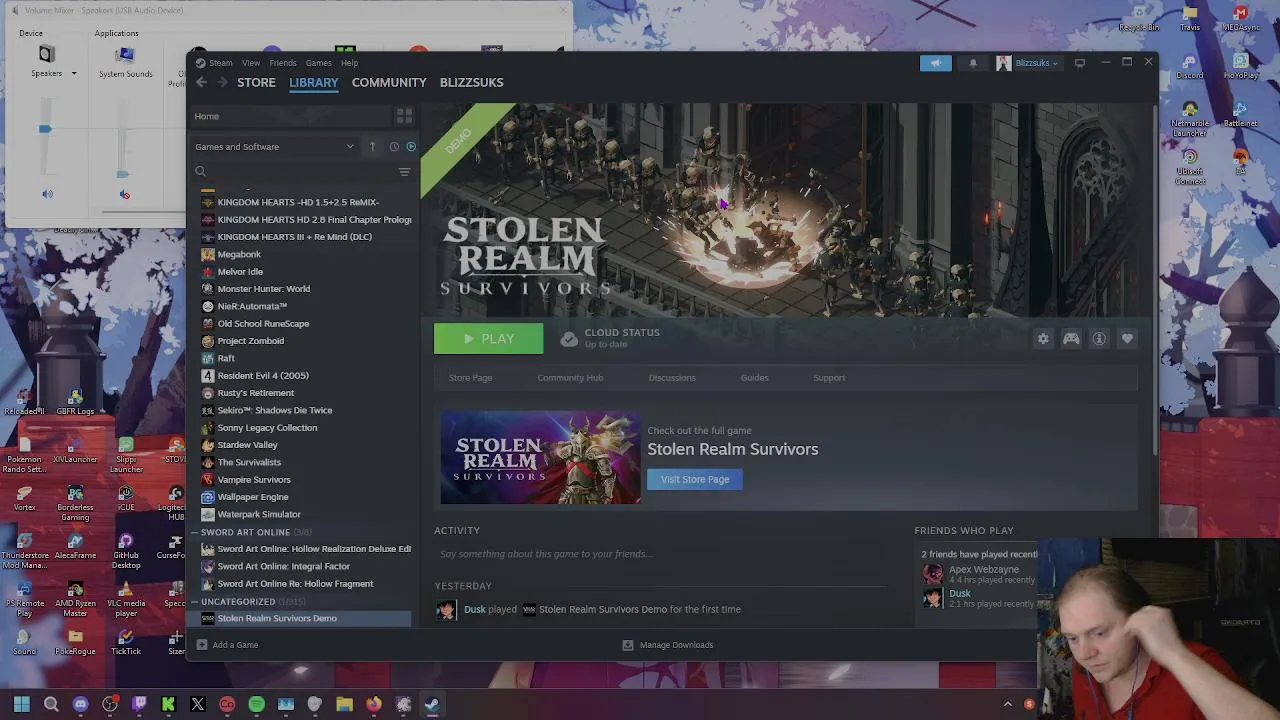Open the Games and Software filter dropdown
The width and height of the screenshot is (1280, 720).
pyautogui.click(x=275, y=147)
